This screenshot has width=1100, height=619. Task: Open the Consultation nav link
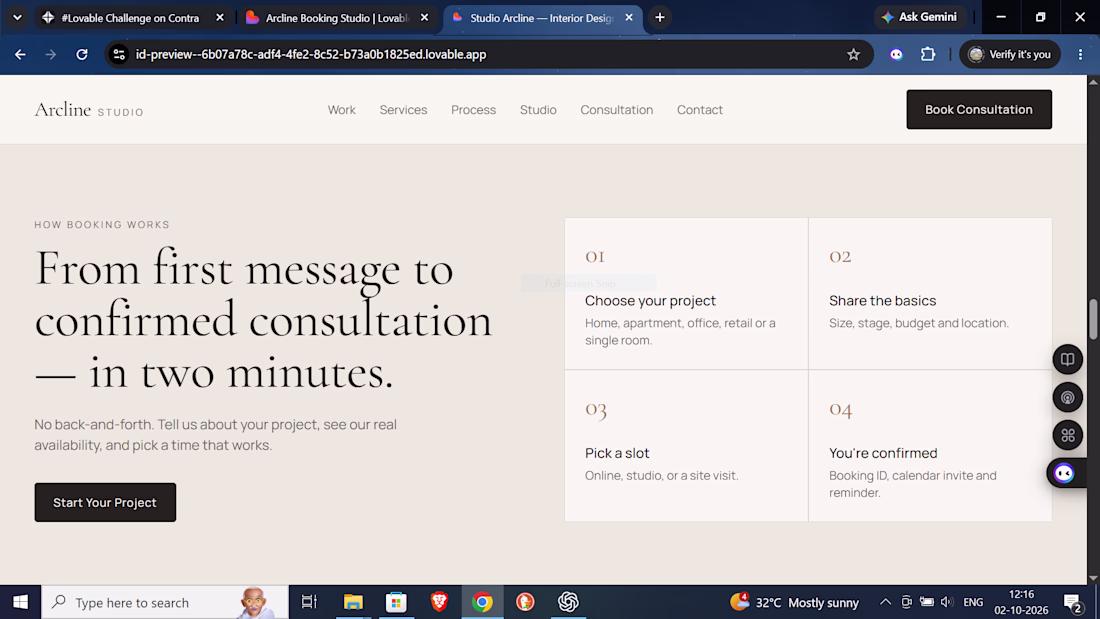(x=617, y=109)
